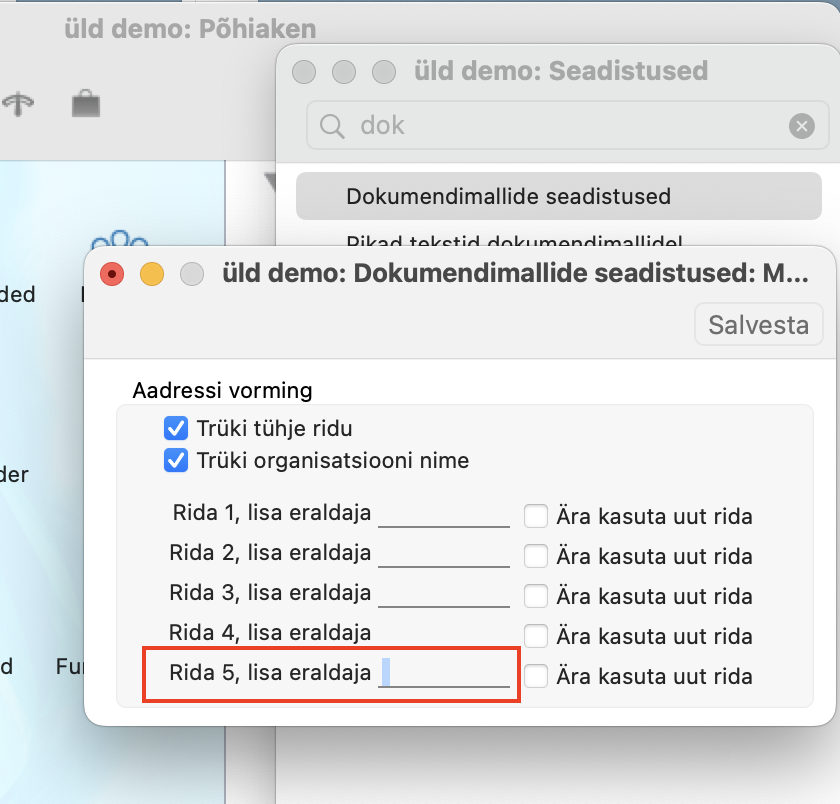The height and width of the screenshot is (804, 840).
Task: Click into 'Rida 3, lisa eraldaja' field
Action: 443,593
